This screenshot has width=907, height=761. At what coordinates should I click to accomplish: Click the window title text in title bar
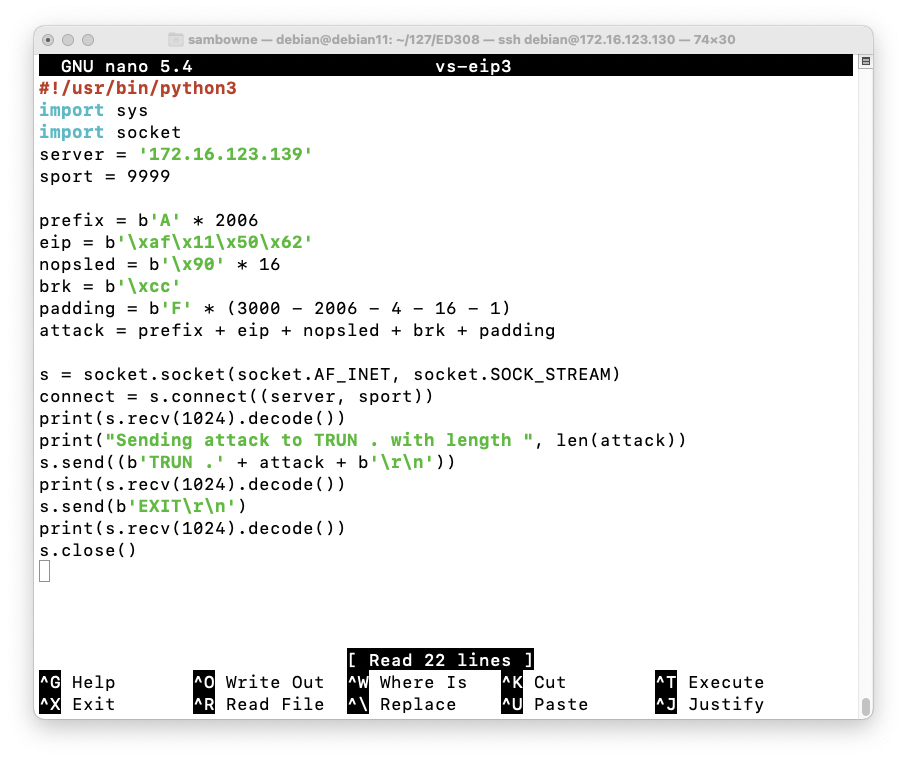click(x=462, y=40)
